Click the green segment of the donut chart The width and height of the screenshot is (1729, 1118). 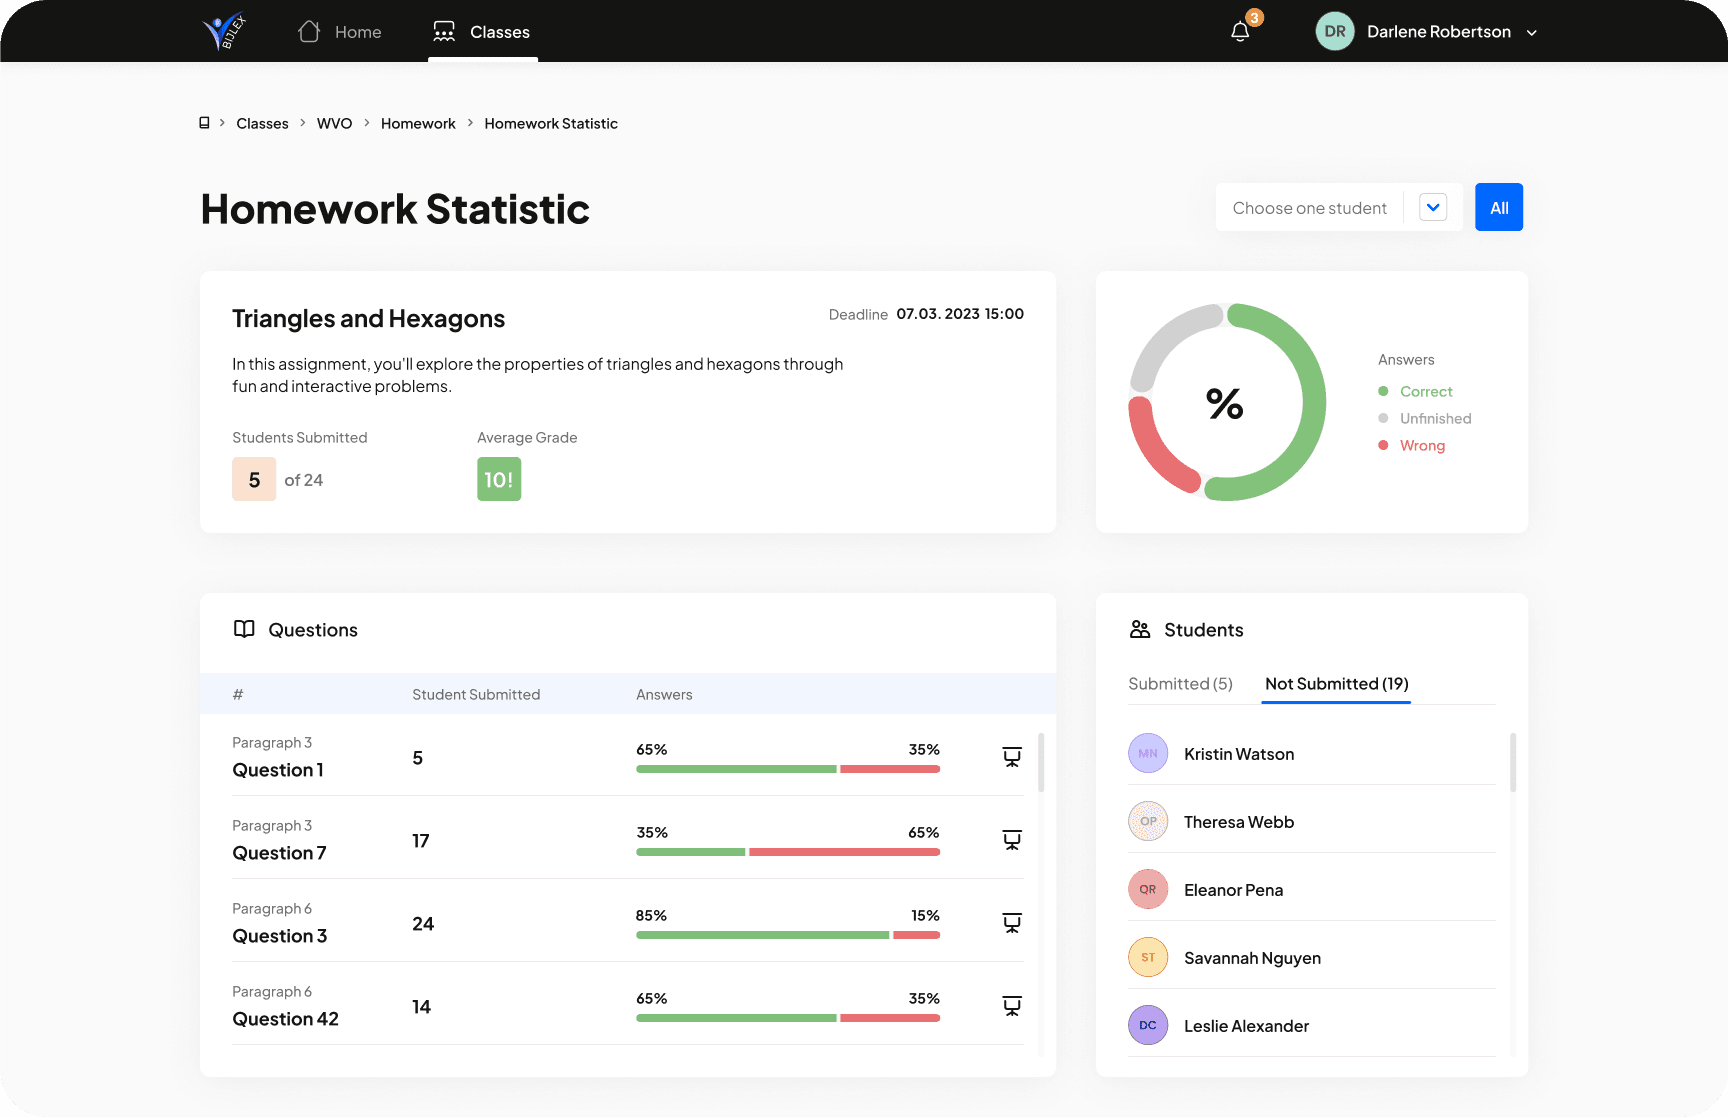click(1313, 403)
